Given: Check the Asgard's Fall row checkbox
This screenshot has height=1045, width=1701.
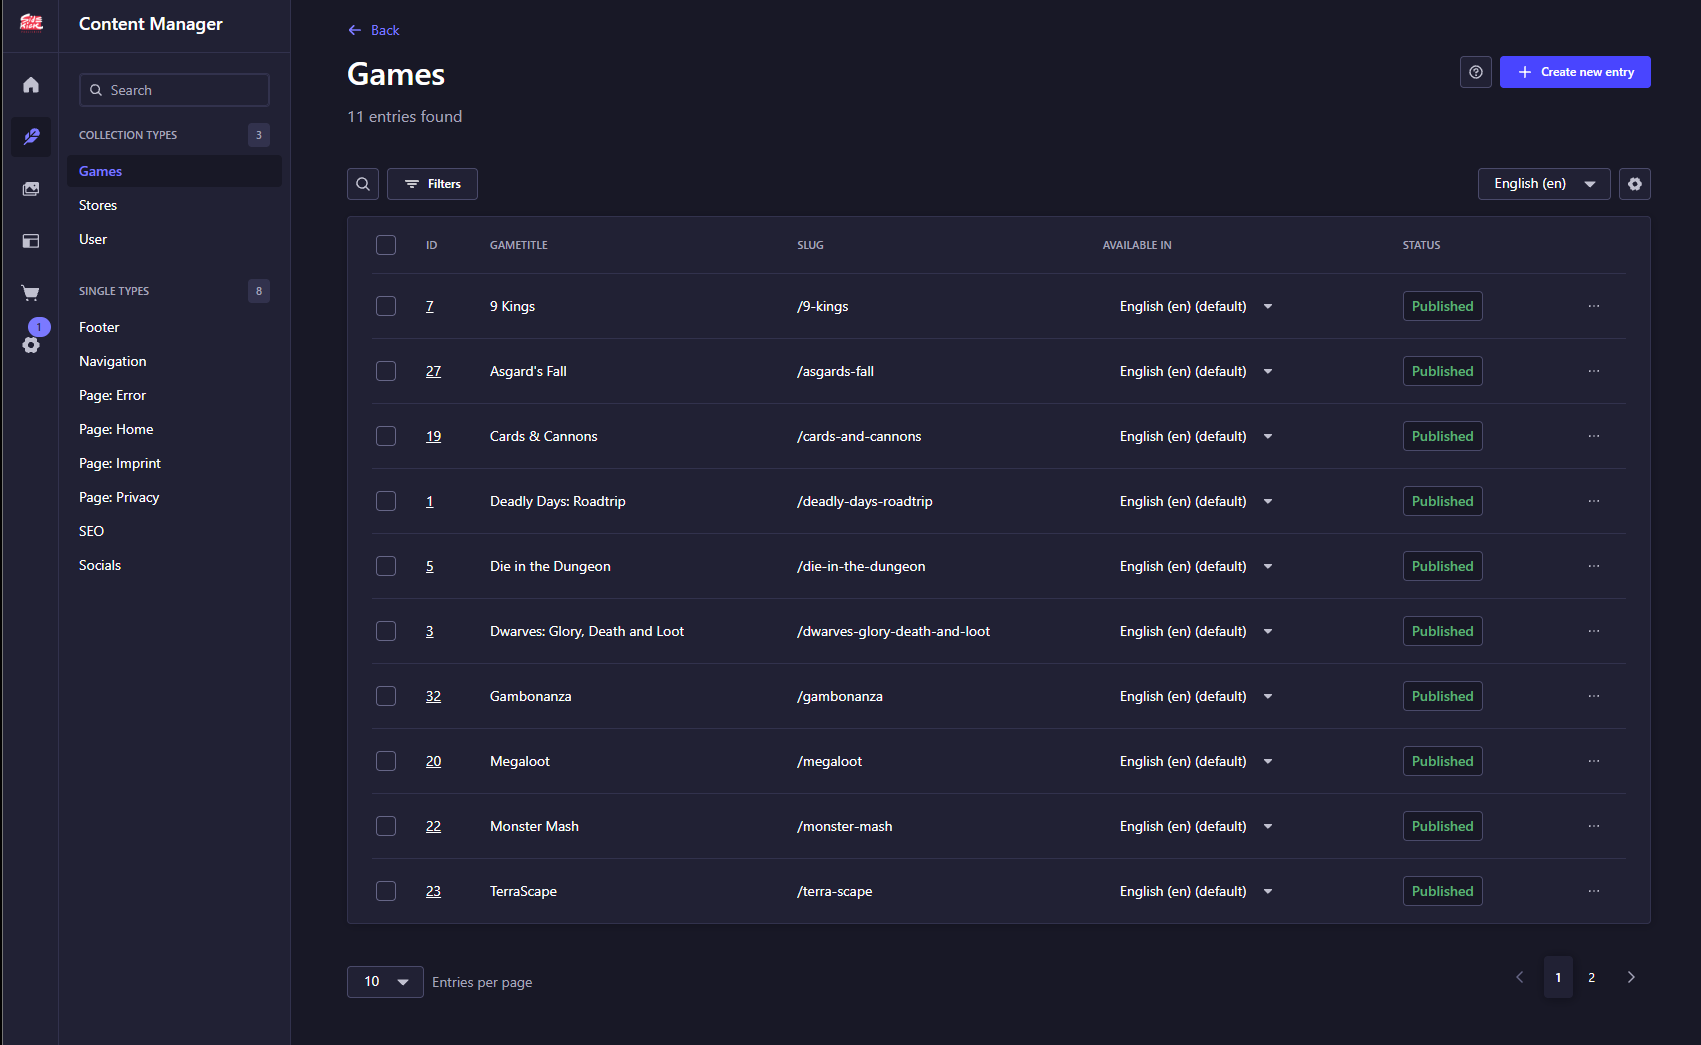Looking at the screenshot, I should [x=386, y=371].
